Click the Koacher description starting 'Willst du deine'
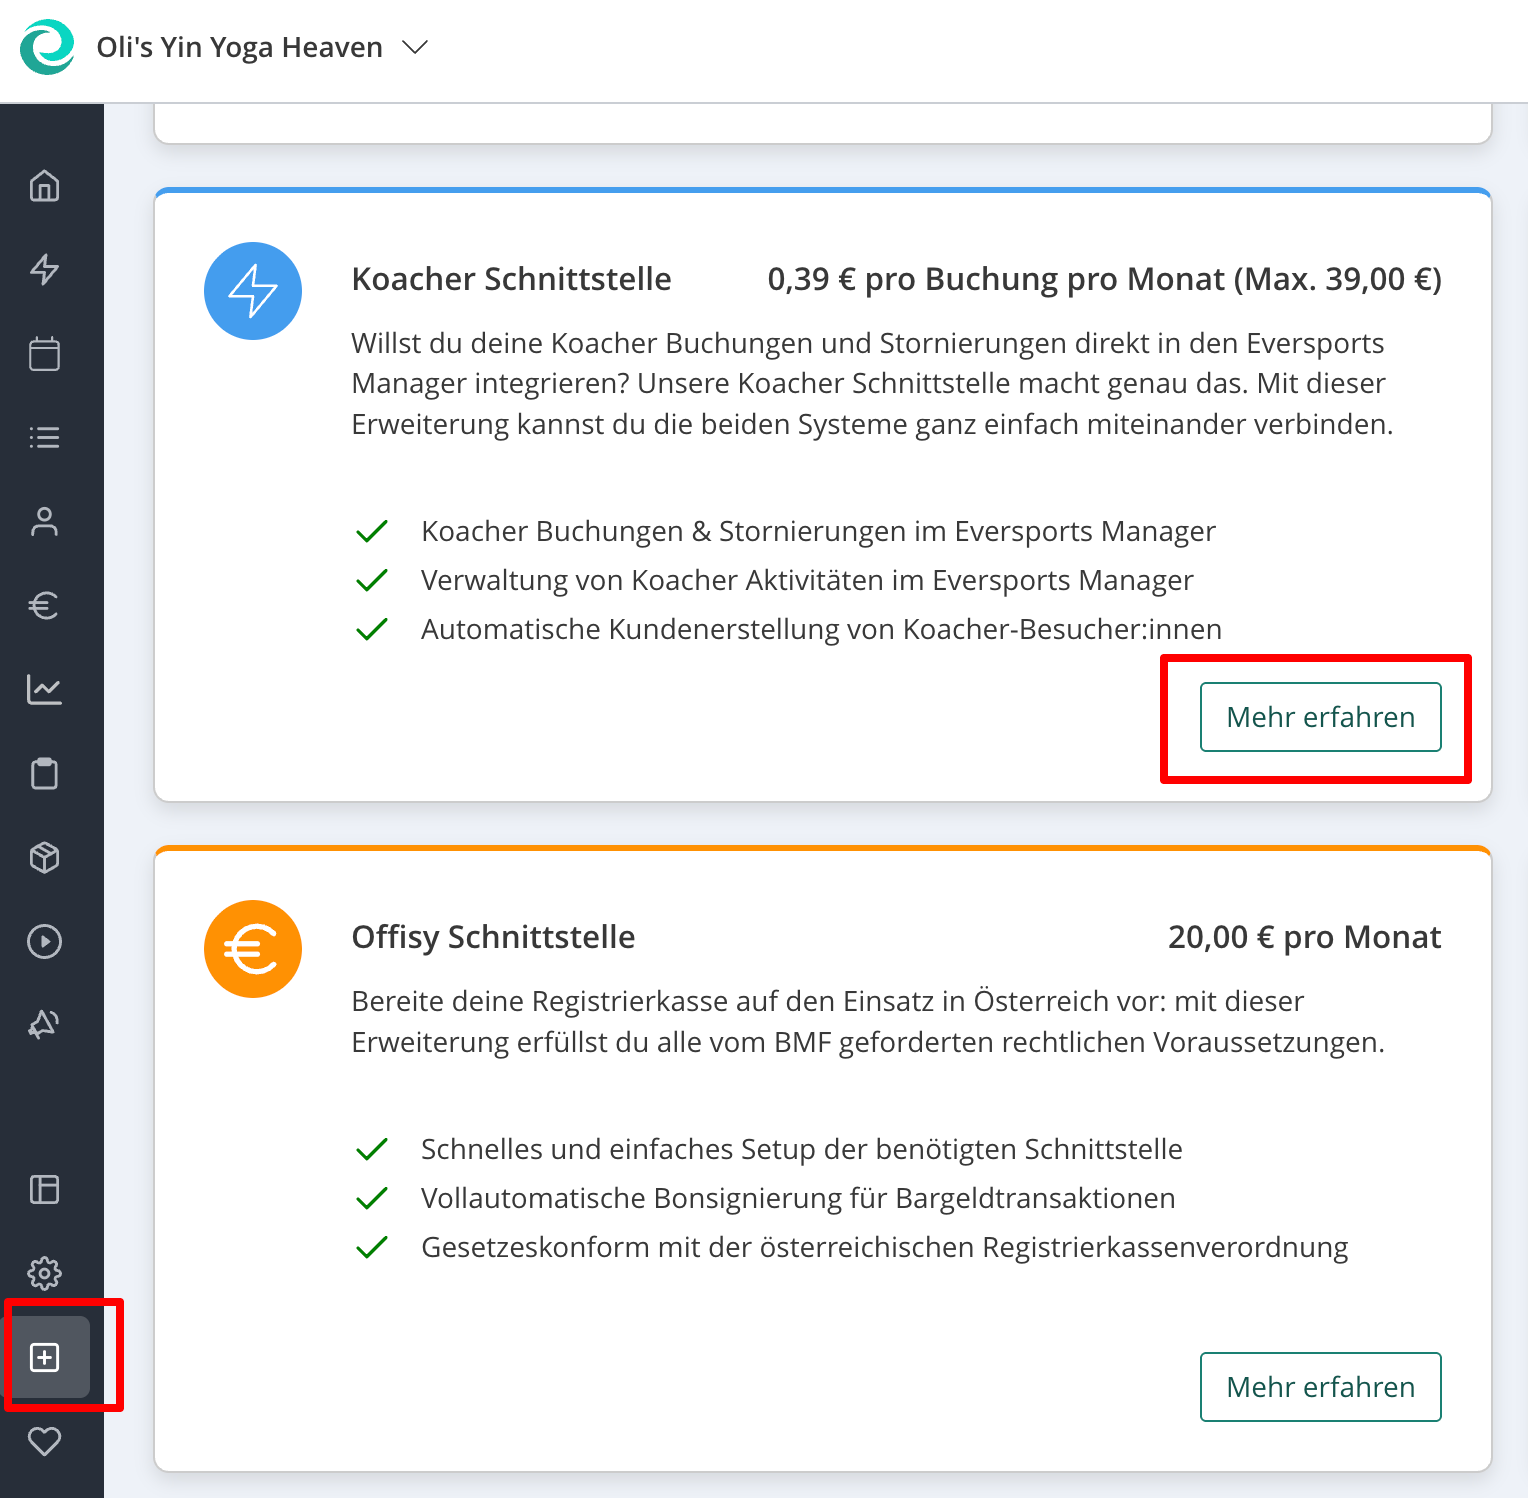 (x=872, y=384)
